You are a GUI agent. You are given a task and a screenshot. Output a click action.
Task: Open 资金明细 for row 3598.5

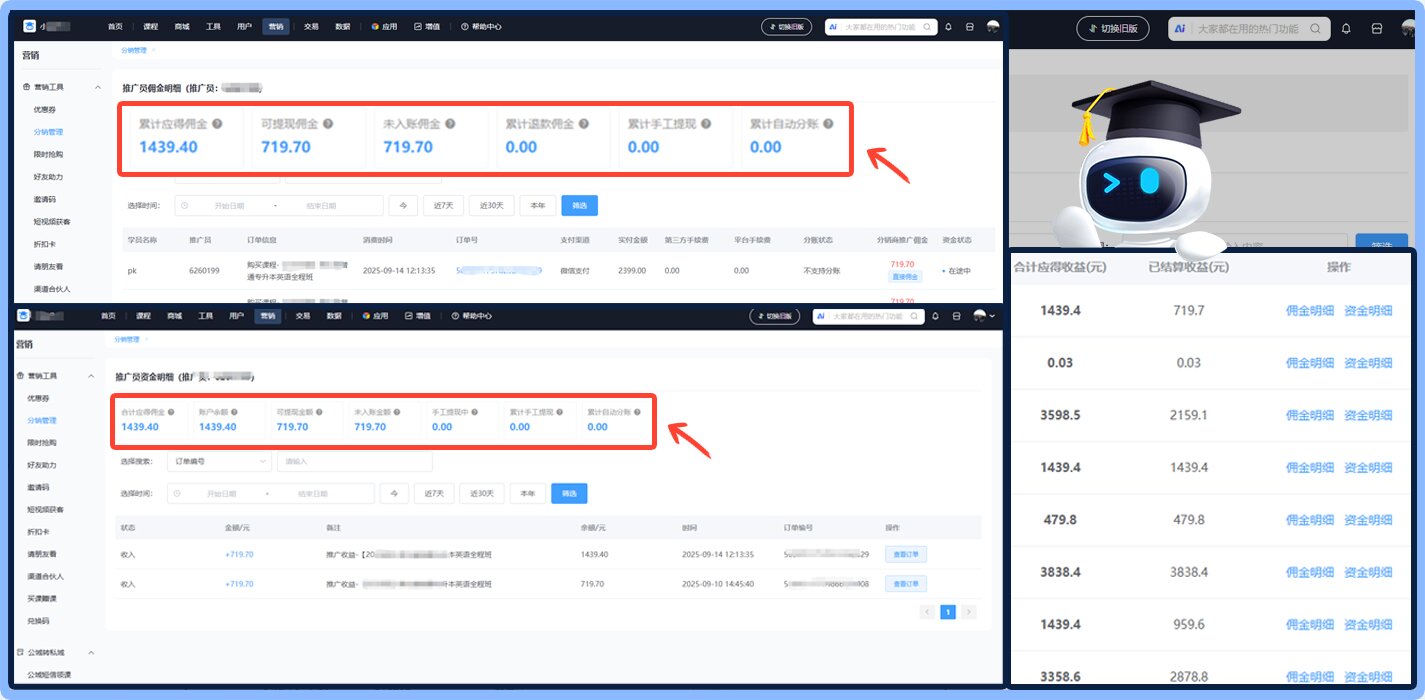(1368, 415)
